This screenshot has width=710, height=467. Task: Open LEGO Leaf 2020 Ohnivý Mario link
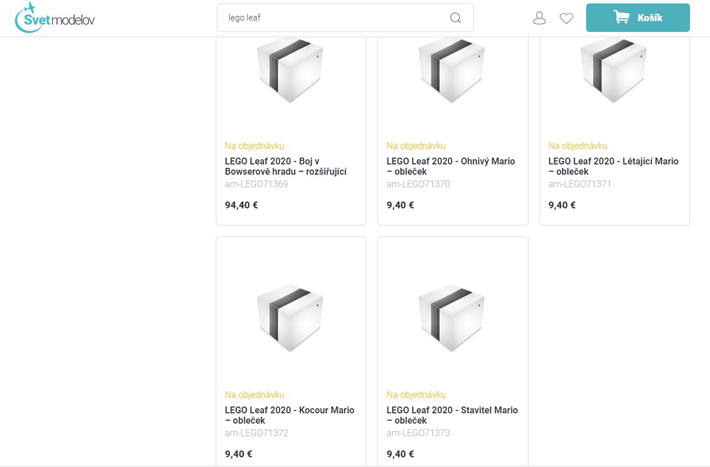coord(451,166)
